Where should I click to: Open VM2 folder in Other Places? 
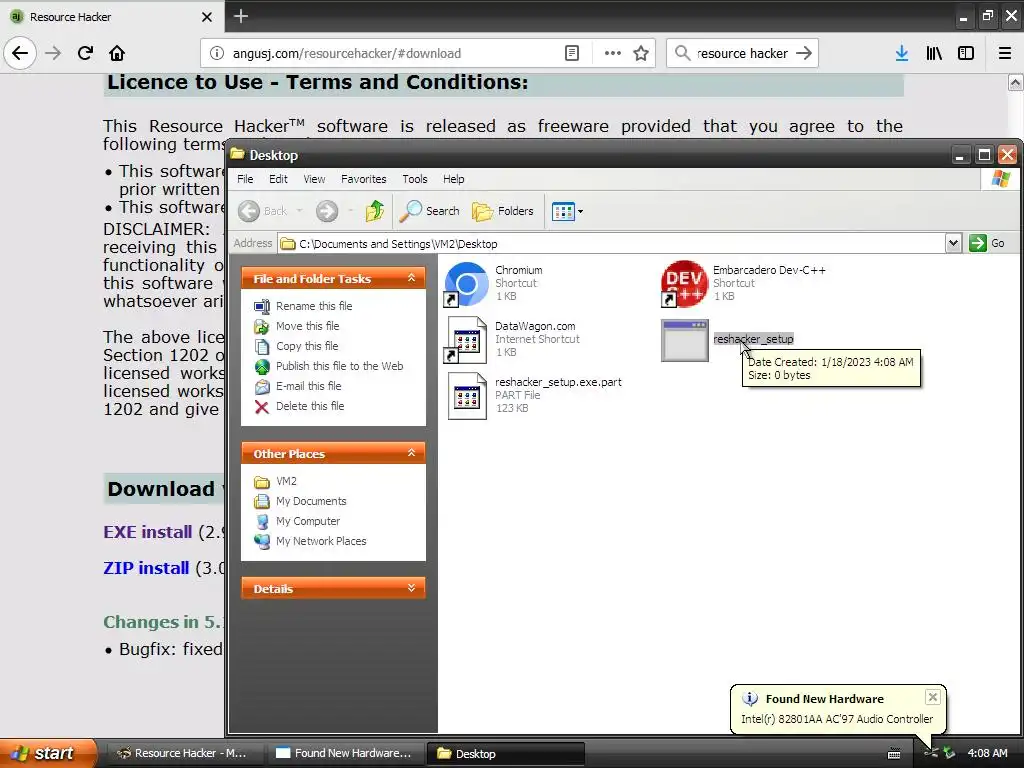point(276,481)
